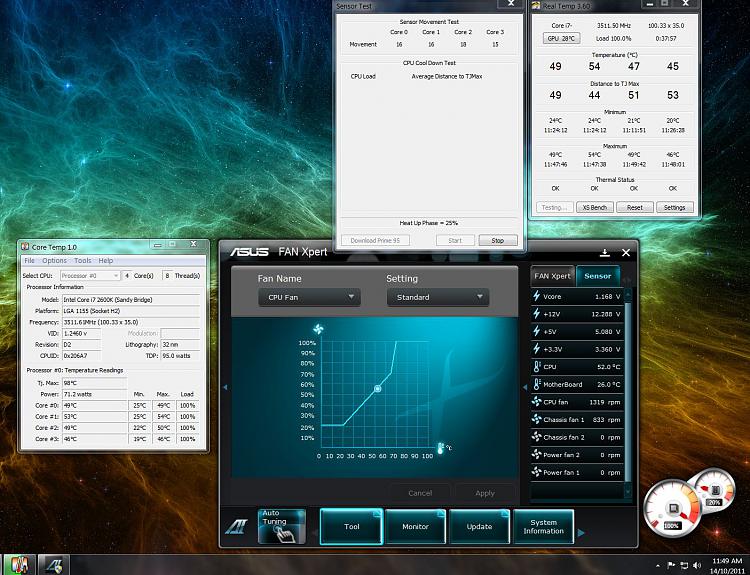
Task: Click the AI Suite logo icon
Action: 236,527
